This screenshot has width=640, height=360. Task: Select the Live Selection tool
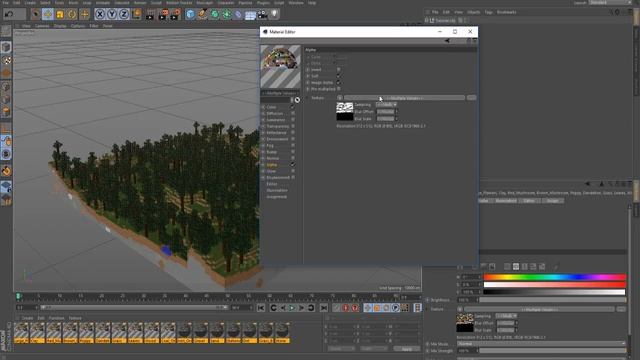click(x=36, y=15)
